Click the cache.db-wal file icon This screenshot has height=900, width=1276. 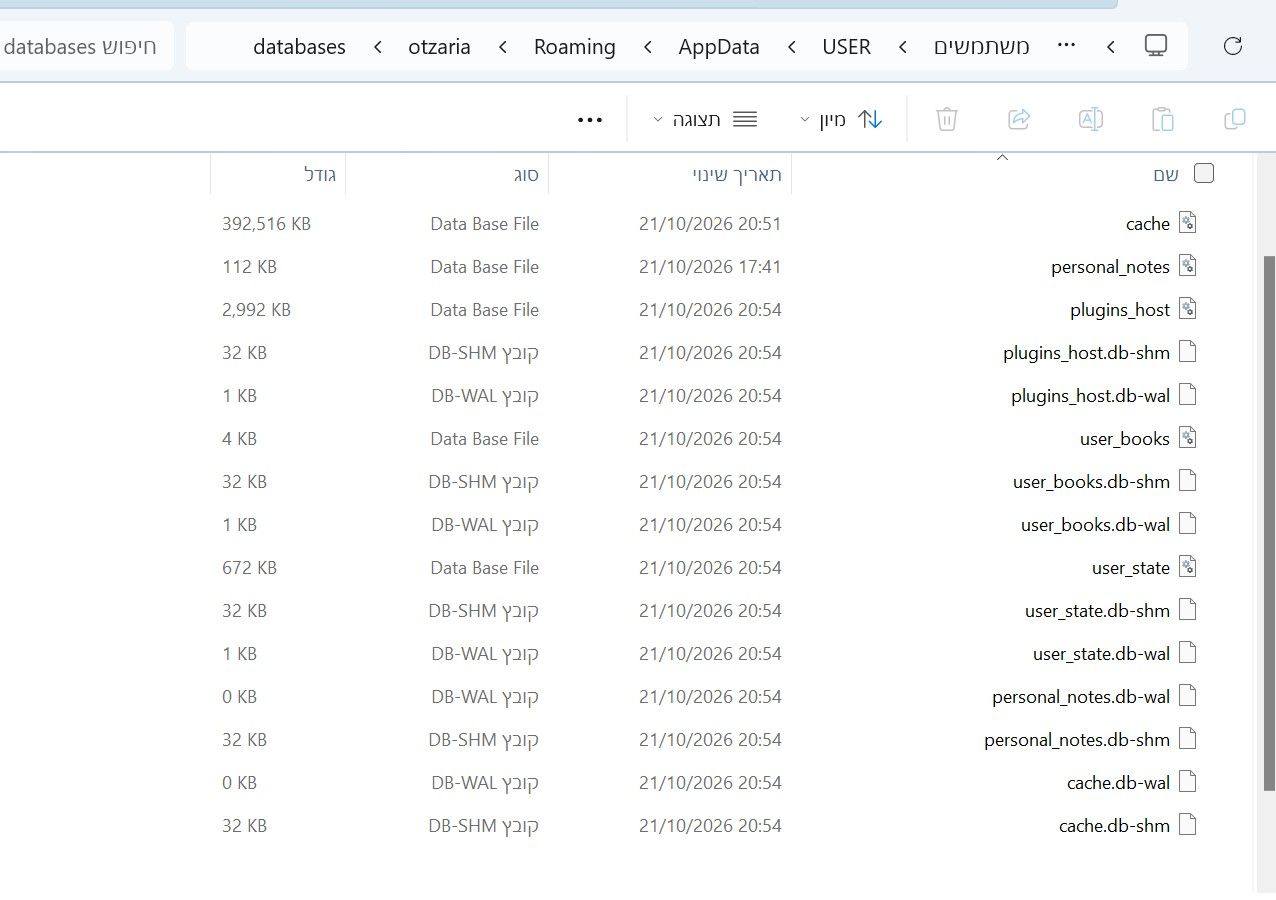point(1188,782)
